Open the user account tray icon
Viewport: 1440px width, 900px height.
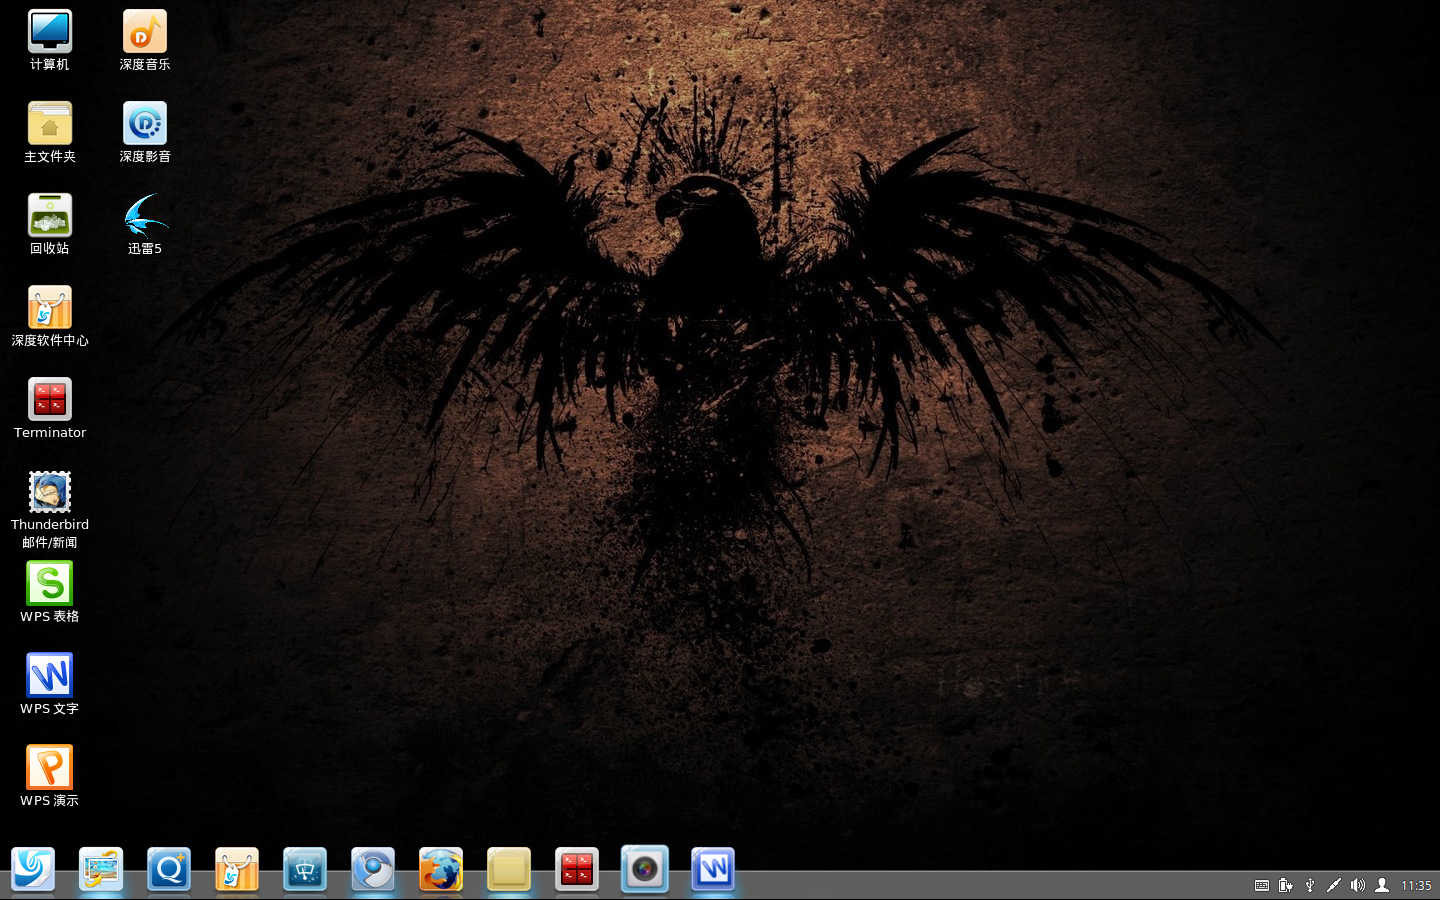click(x=1382, y=885)
